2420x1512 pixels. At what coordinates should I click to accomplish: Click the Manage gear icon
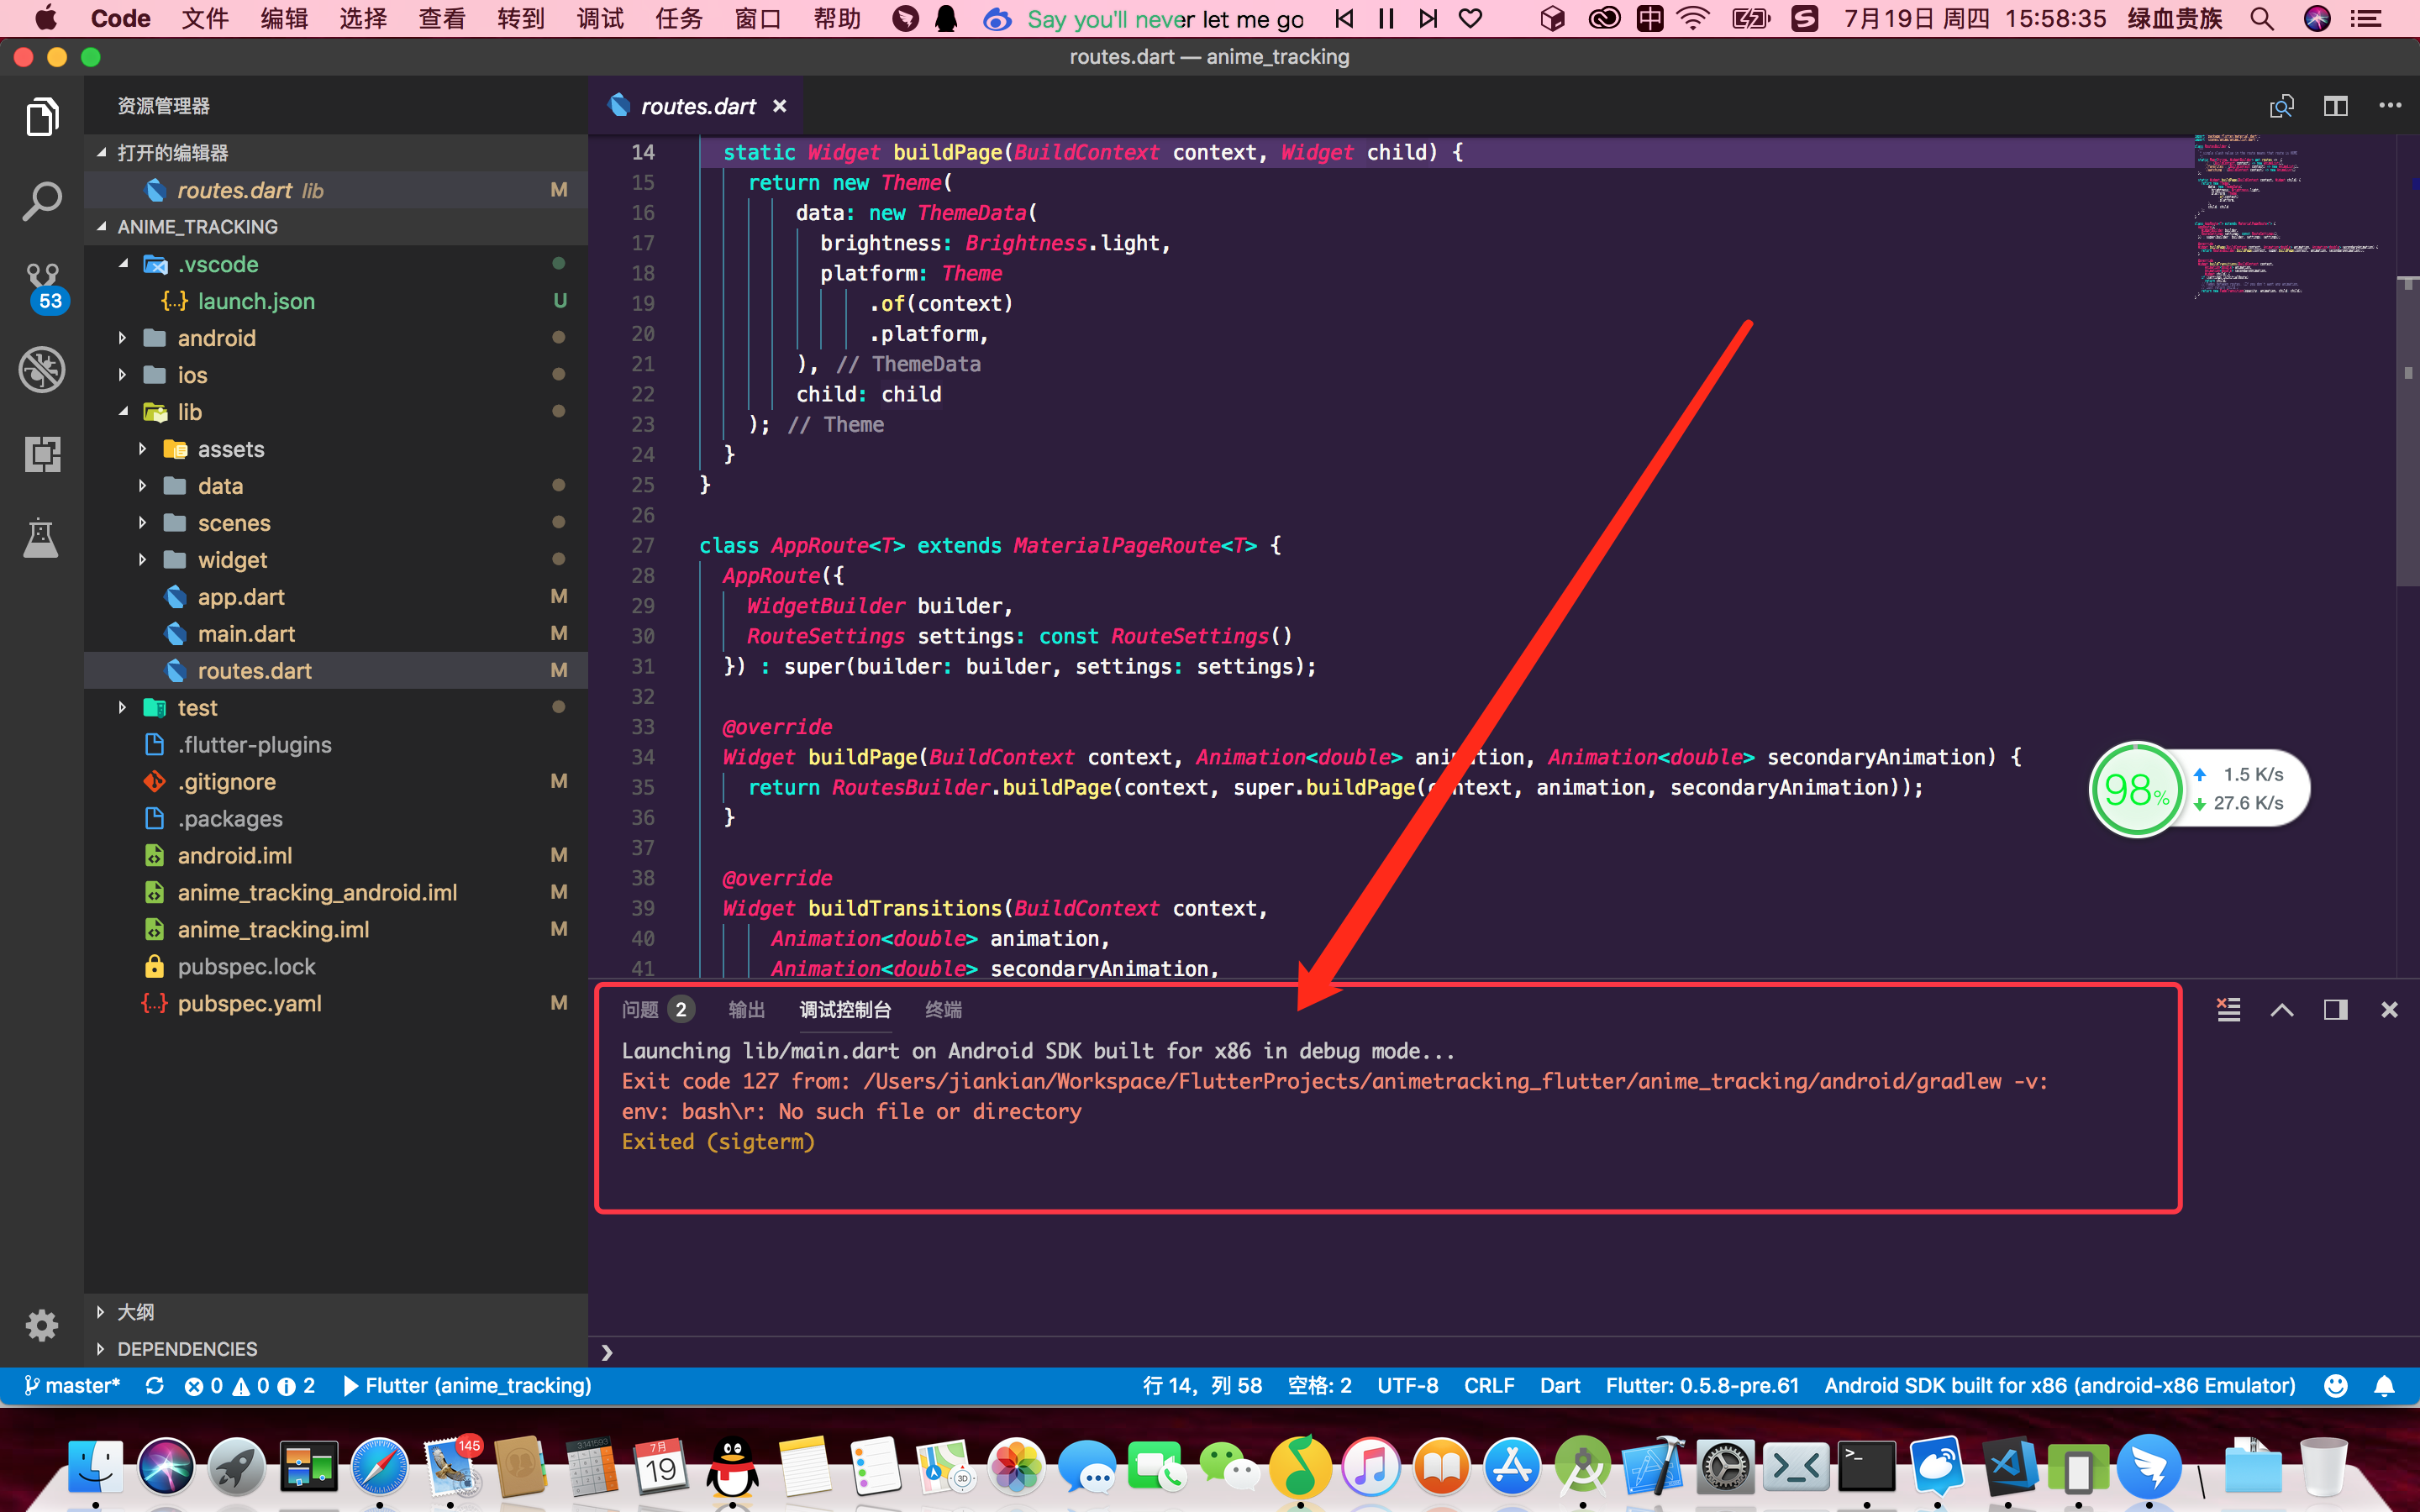point(42,1326)
